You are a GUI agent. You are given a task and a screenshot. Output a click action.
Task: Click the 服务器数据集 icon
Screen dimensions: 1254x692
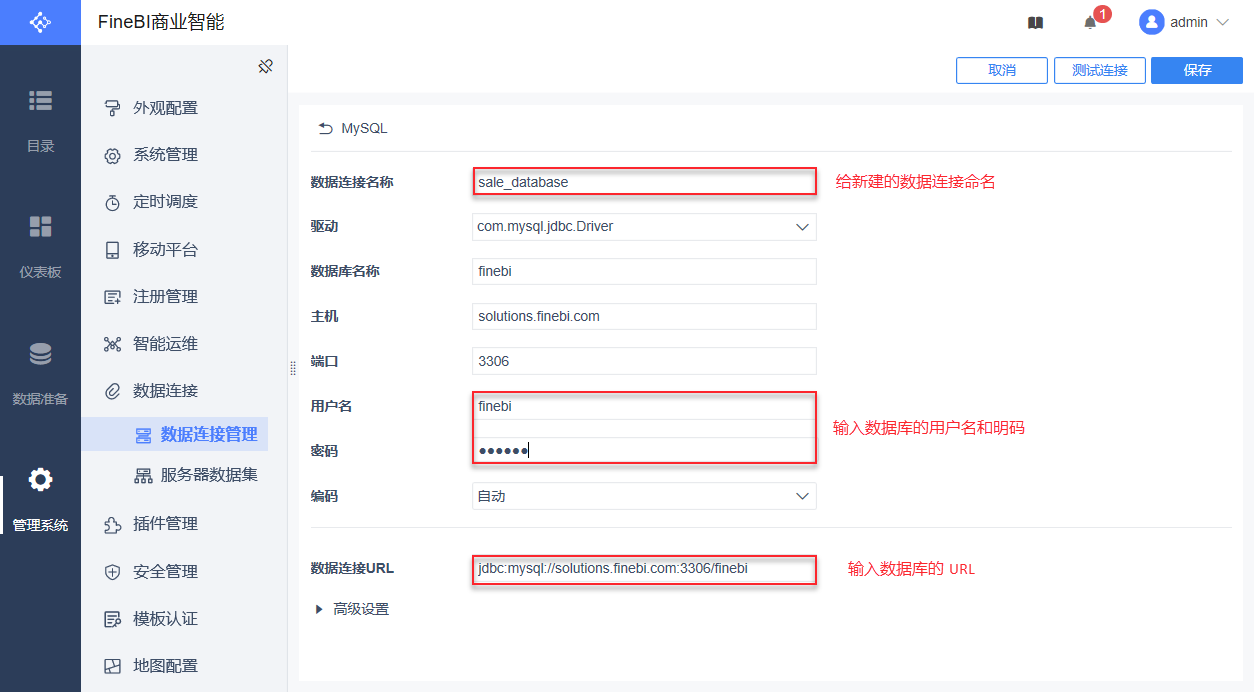tap(143, 475)
